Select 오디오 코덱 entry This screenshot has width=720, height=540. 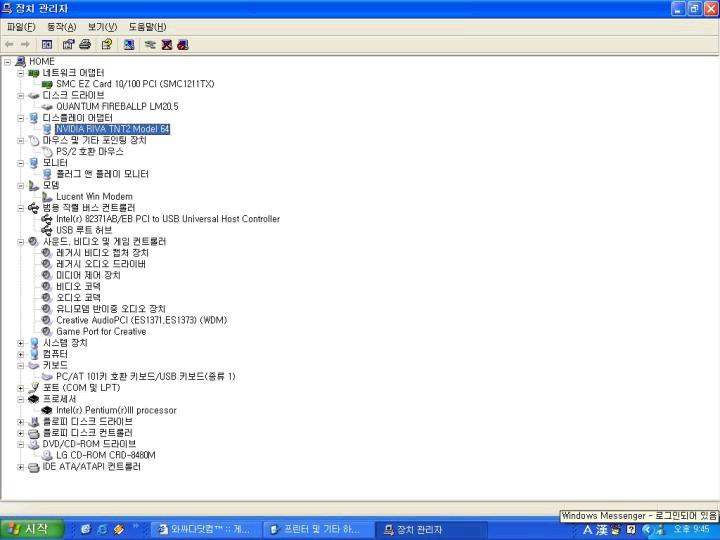pos(78,298)
